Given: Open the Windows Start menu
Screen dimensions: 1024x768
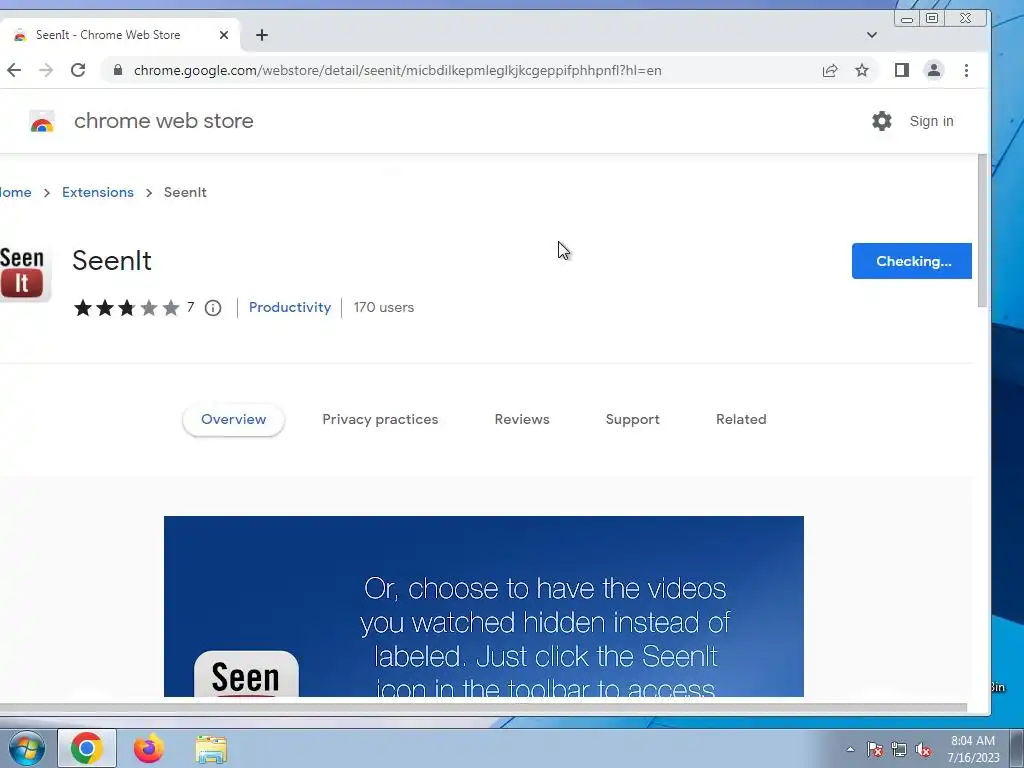Looking at the screenshot, I should [26, 748].
